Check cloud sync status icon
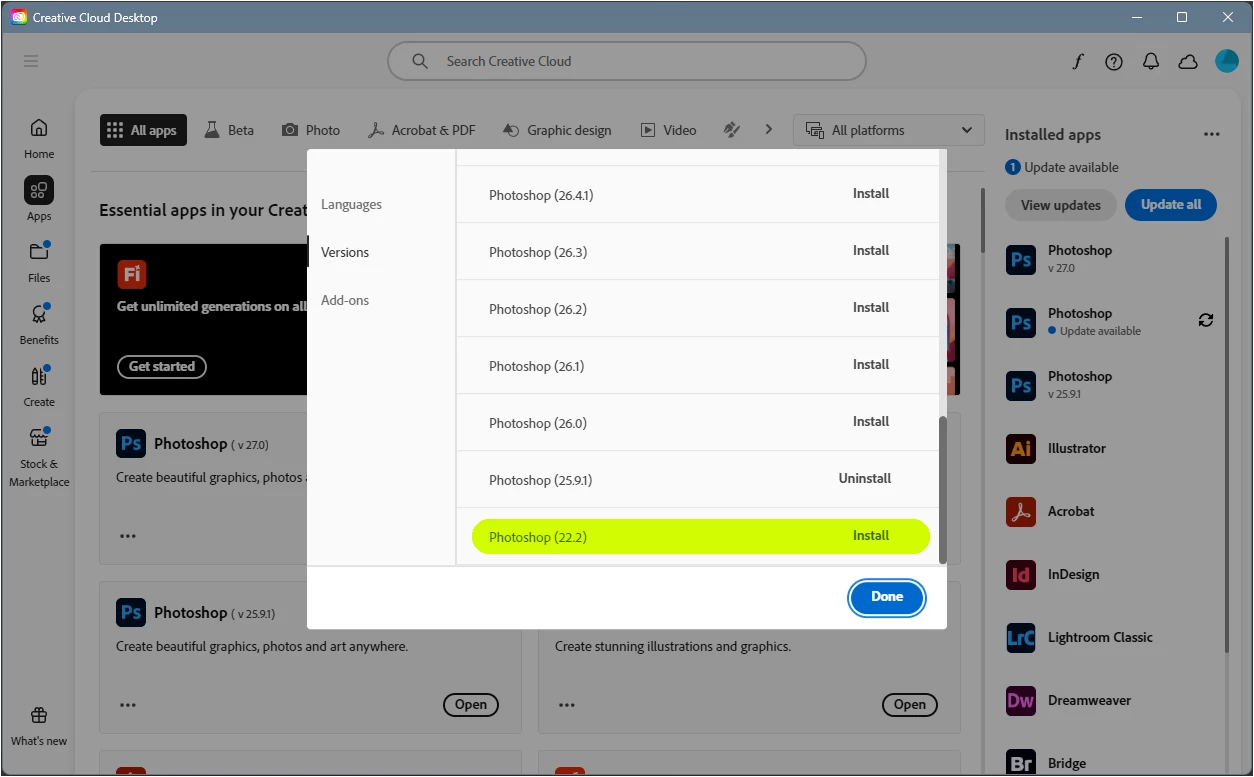Image resolution: width=1254 pixels, height=777 pixels. tap(1188, 61)
